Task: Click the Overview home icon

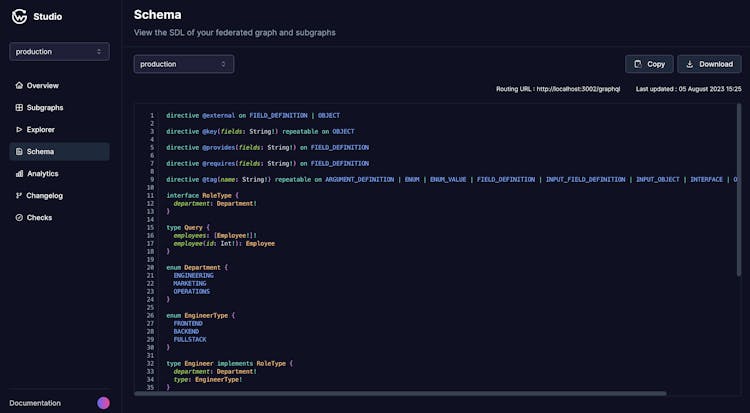Action: 18,86
